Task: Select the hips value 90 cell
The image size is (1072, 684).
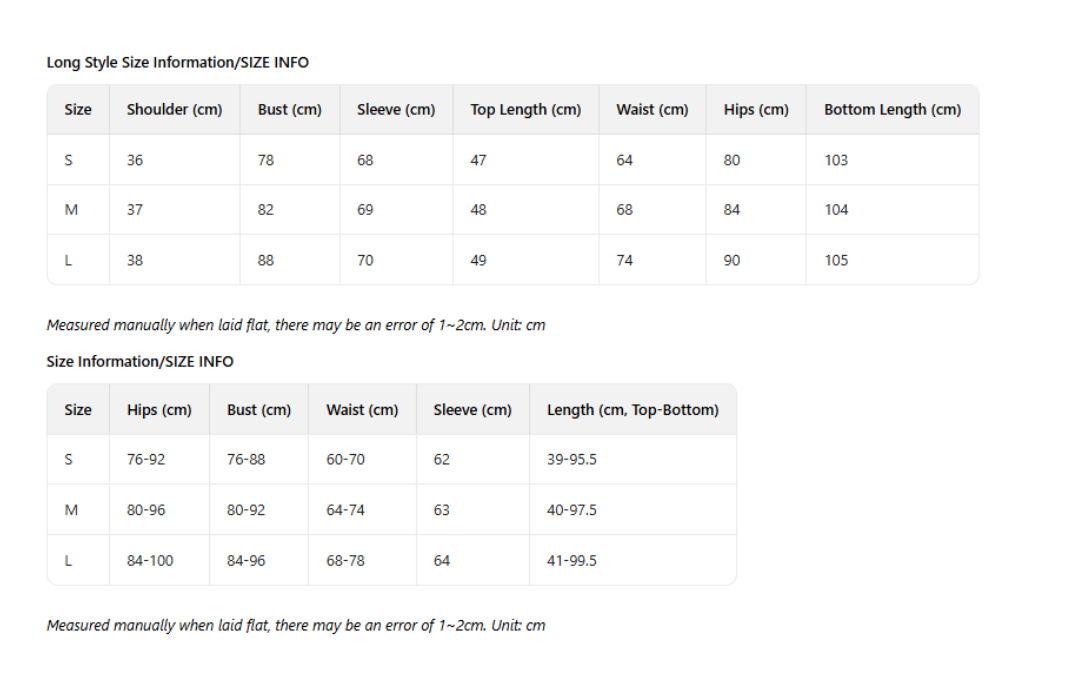Action: coord(732,260)
